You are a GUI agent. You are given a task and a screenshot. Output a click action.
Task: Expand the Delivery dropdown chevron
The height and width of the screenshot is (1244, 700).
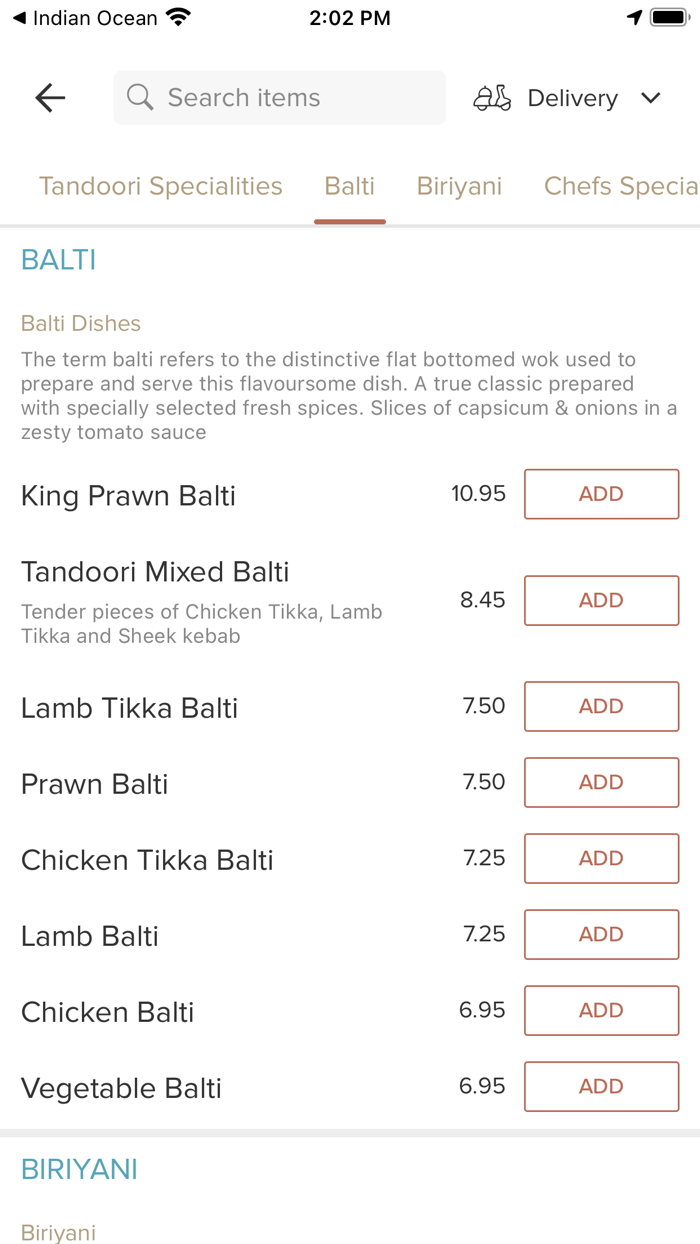coord(651,98)
